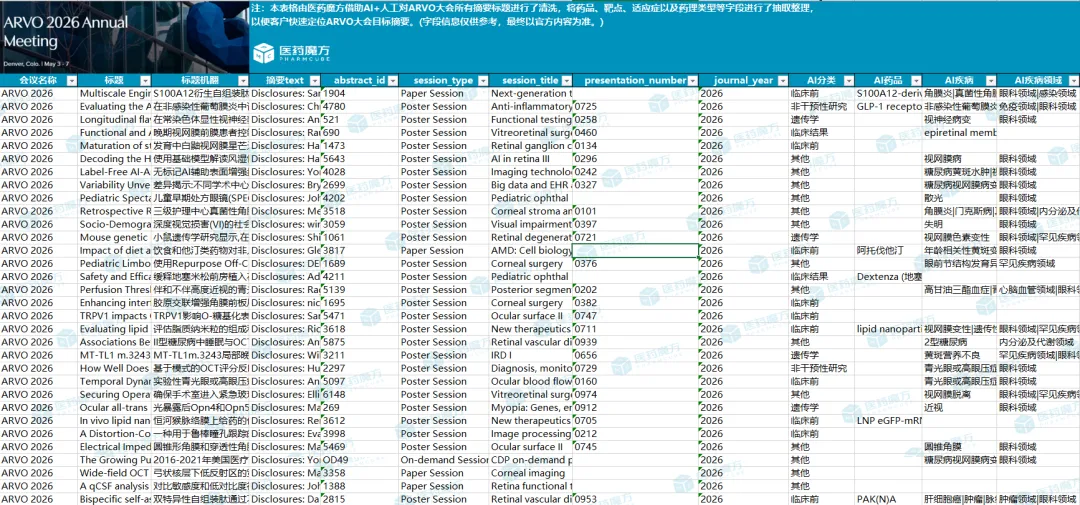Select the AI药品 cell 阿托伐他汀

coord(889,251)
